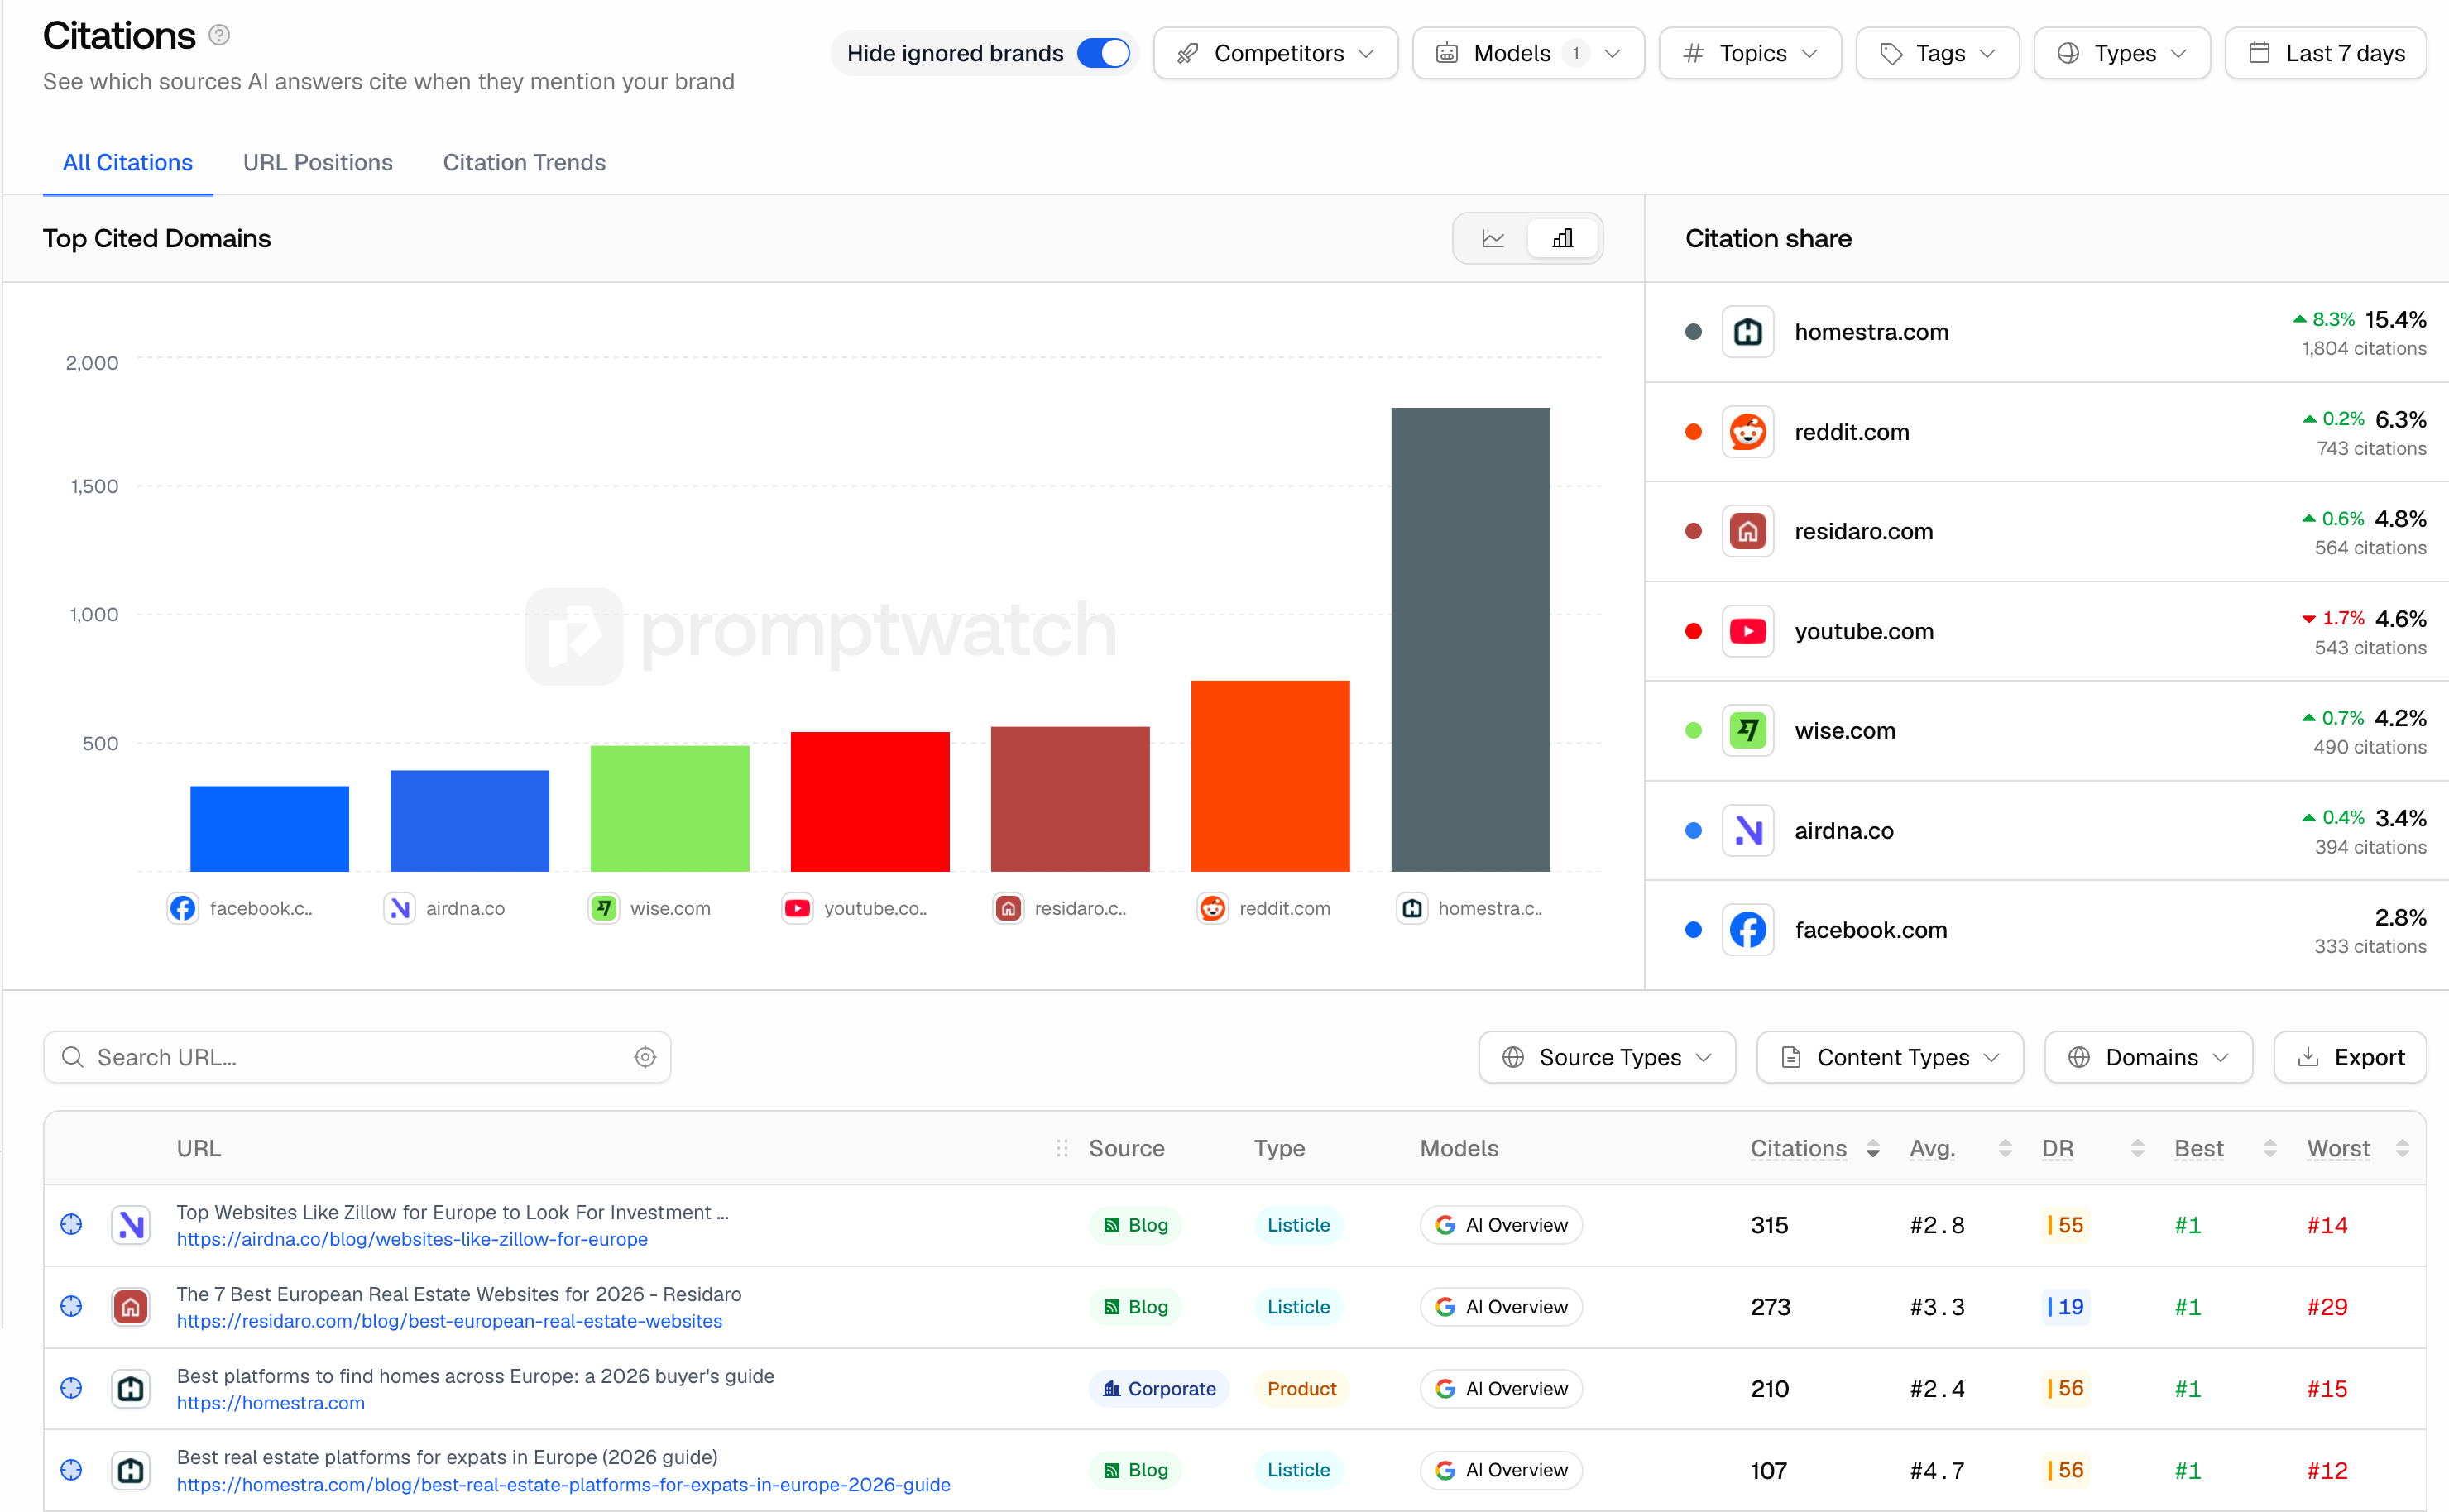
Task: Click youtube icon under chart axis
Action: [x=797, y=908]
